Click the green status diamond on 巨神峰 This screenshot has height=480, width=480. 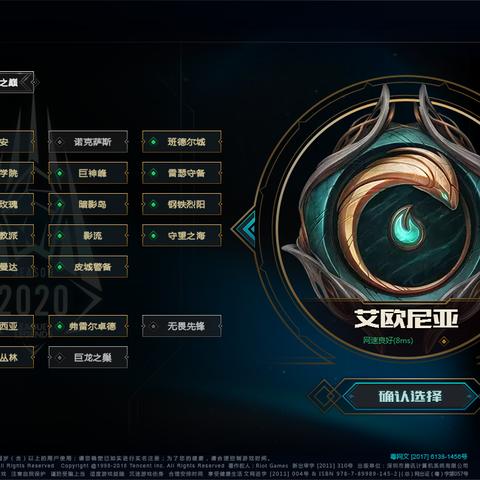point(60,173)
